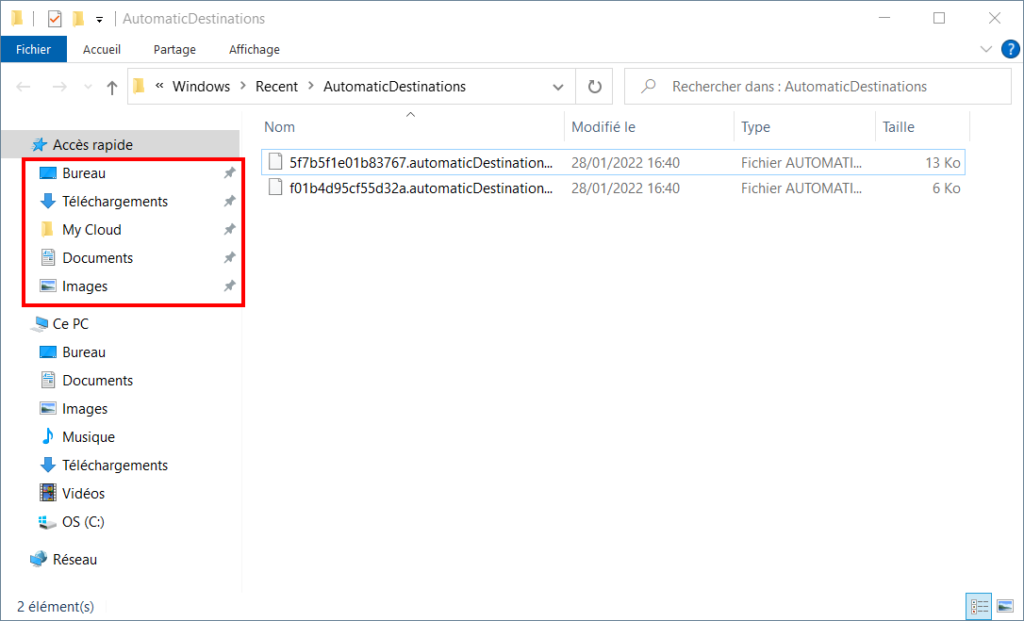Open Images under Ce PC
The width and height of the screenshot is (1024, 621).
(85, 409)
